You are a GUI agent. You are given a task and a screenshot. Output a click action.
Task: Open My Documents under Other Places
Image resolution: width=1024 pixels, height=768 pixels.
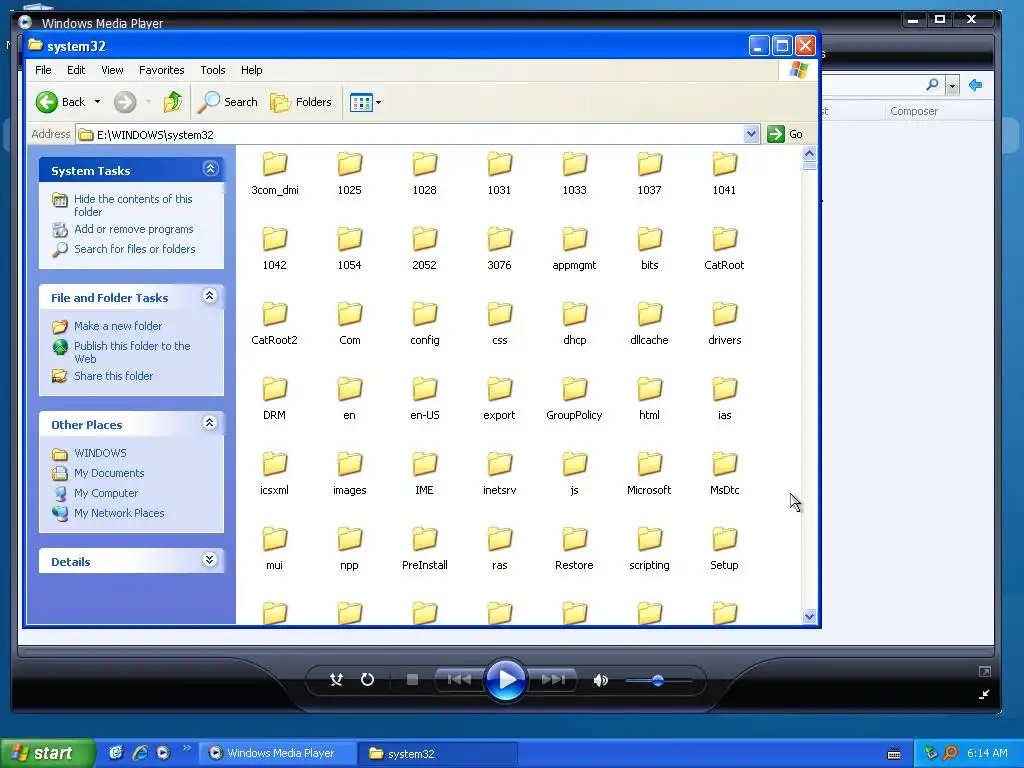[x=108, y=473]
